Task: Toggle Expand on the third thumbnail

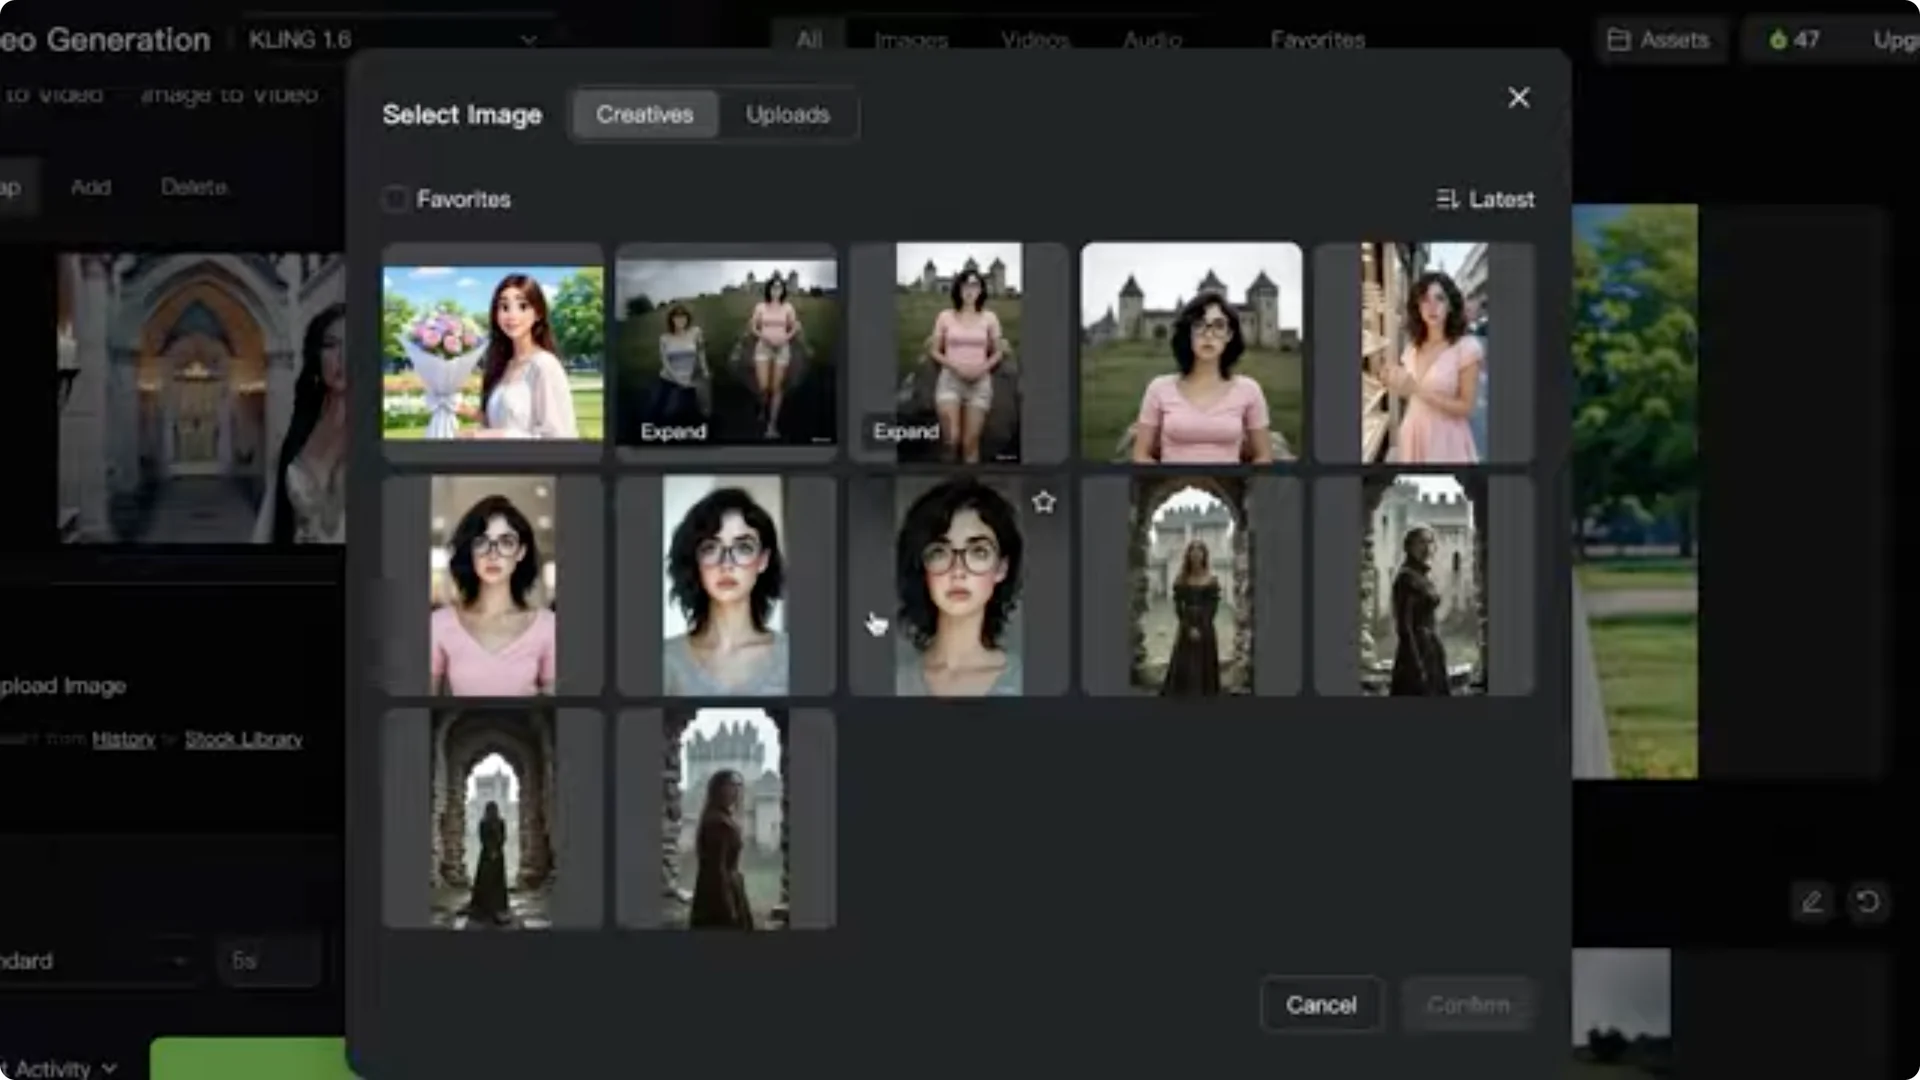Action: point(904,432)
